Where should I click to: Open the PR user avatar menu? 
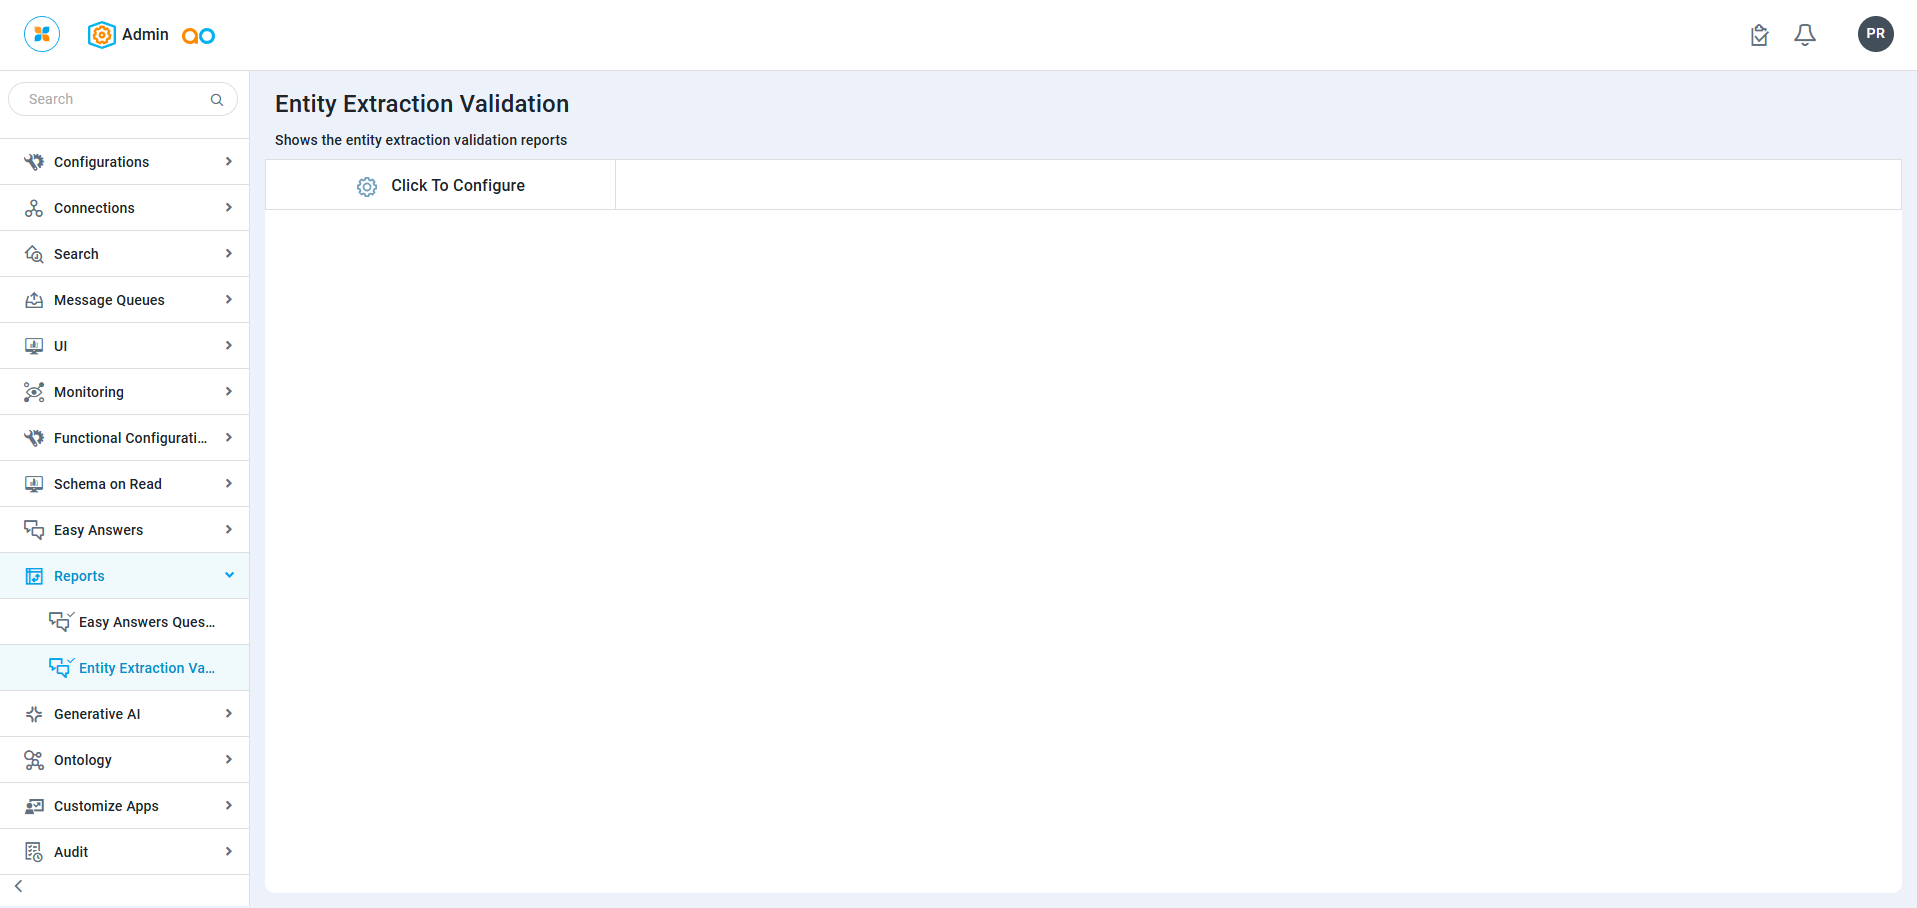1875,34
